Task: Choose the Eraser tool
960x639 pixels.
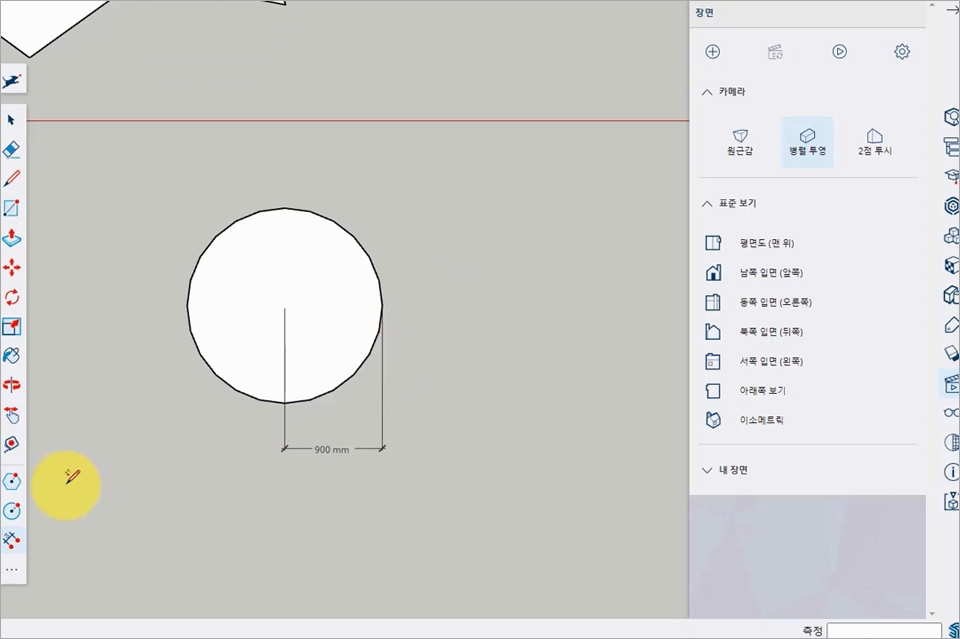Action: tap(12, 149)
